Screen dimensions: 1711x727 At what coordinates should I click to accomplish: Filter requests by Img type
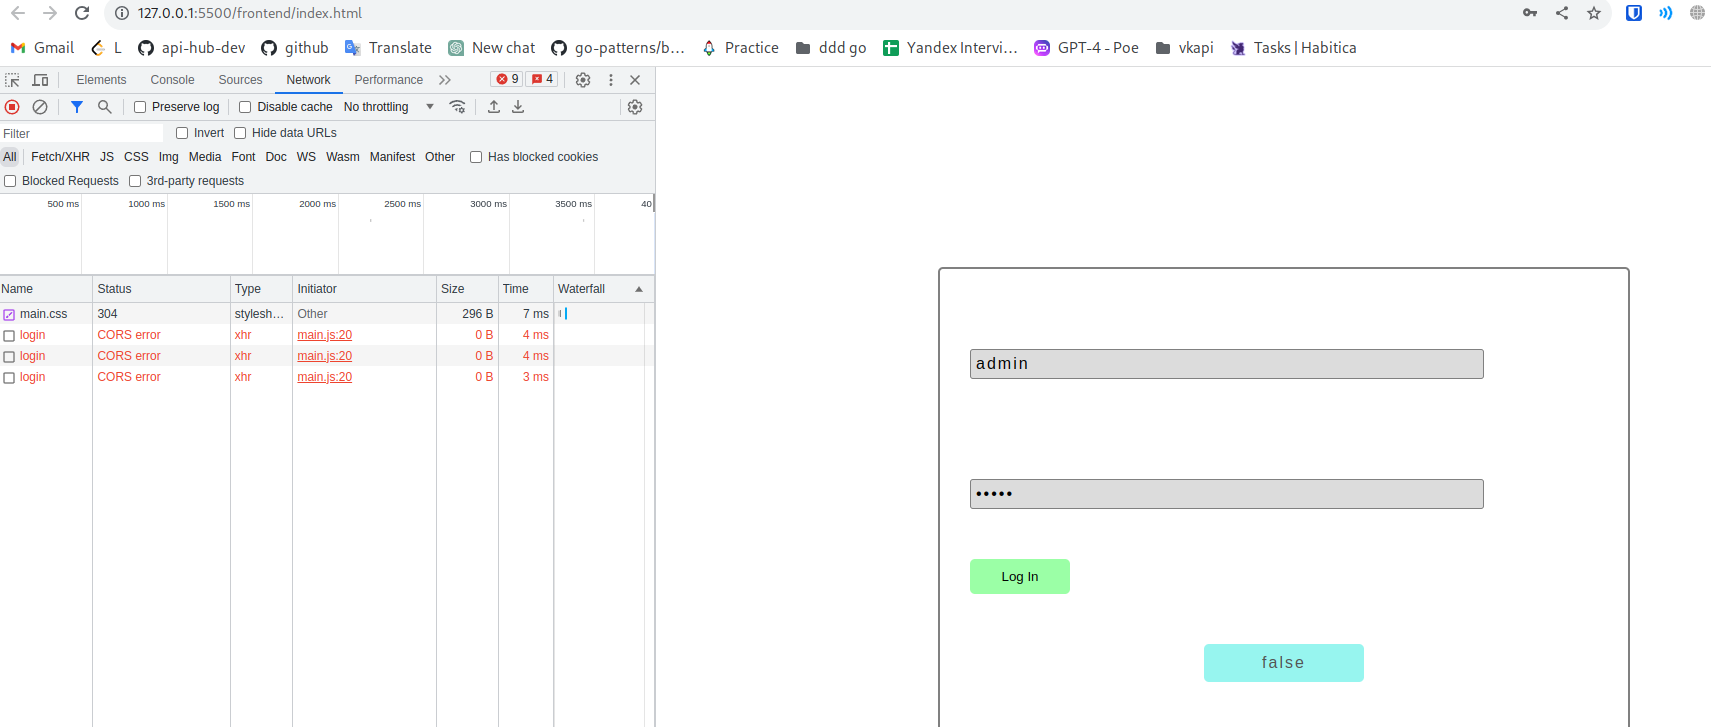point(168,157)
